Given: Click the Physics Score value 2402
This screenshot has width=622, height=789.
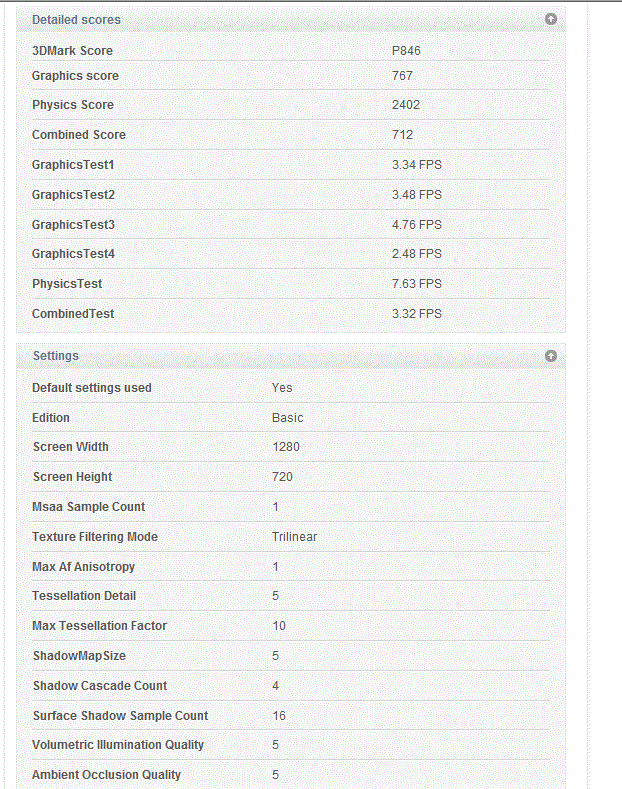Looking at the screenshot, I should coord(406,105).
